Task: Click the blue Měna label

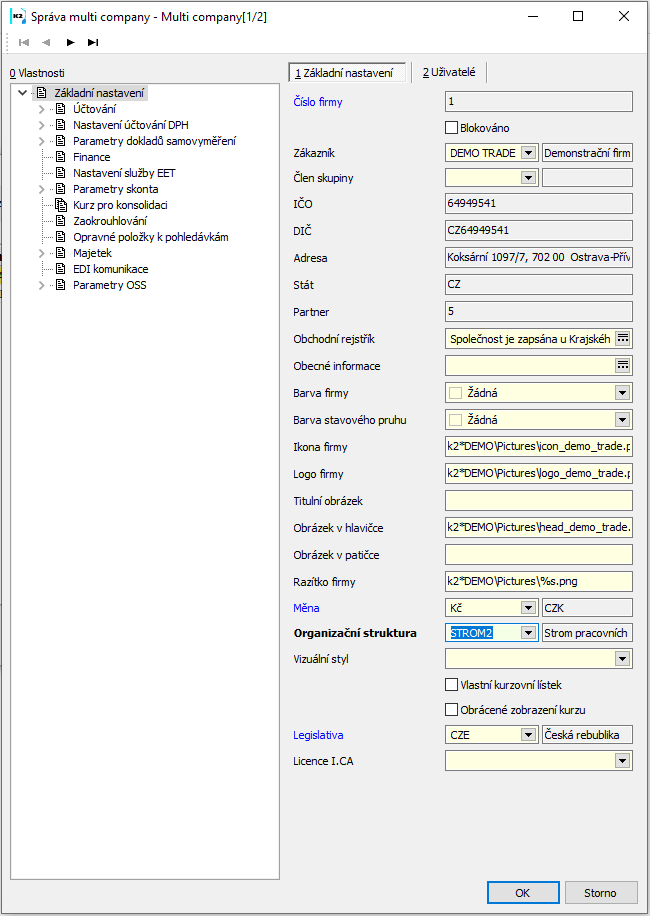Action: click(306, 608)
